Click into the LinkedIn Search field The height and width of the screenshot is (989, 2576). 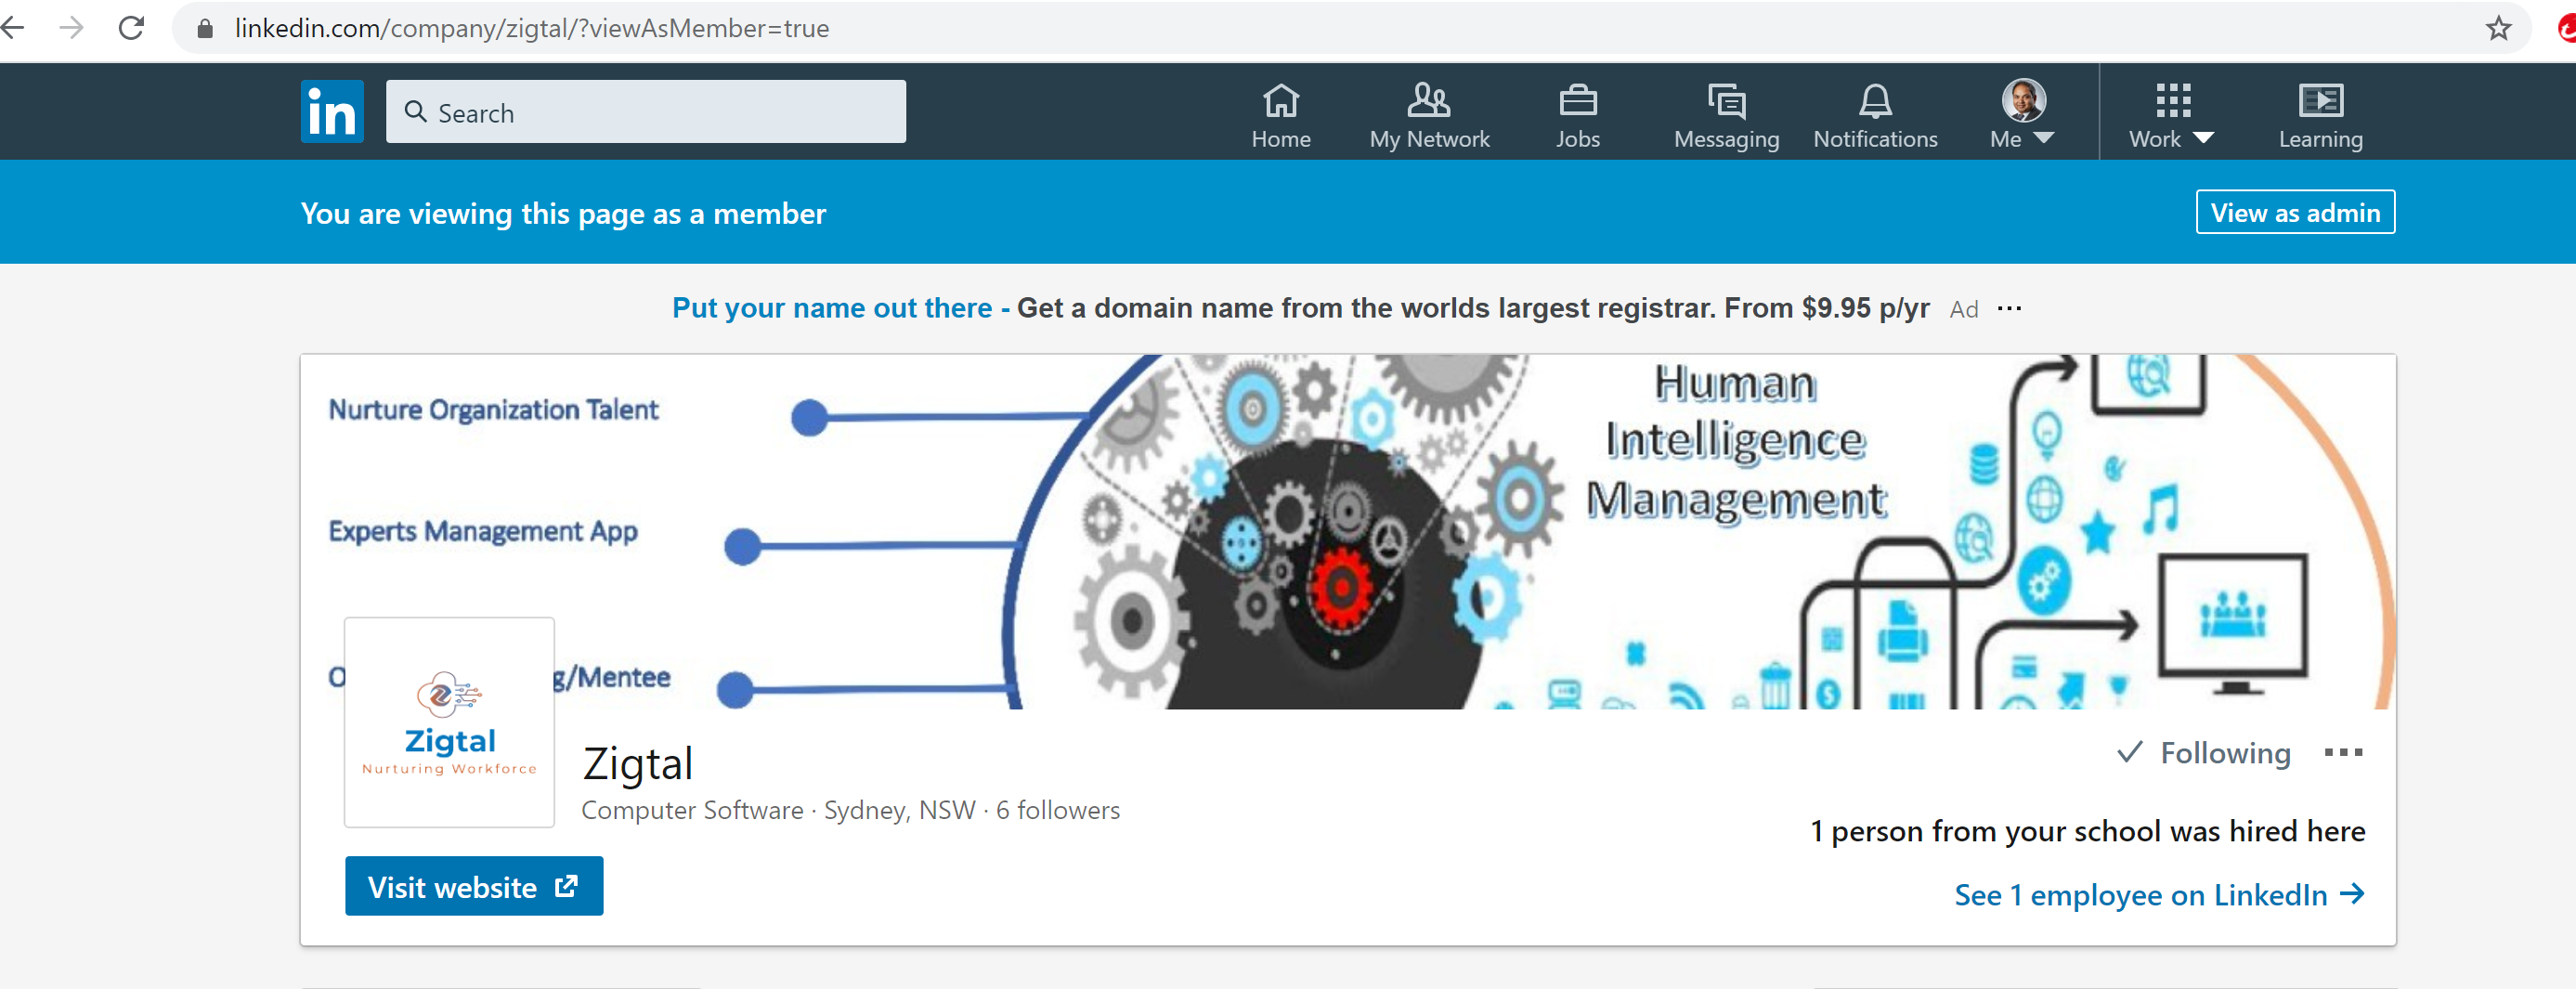[646, 112]
